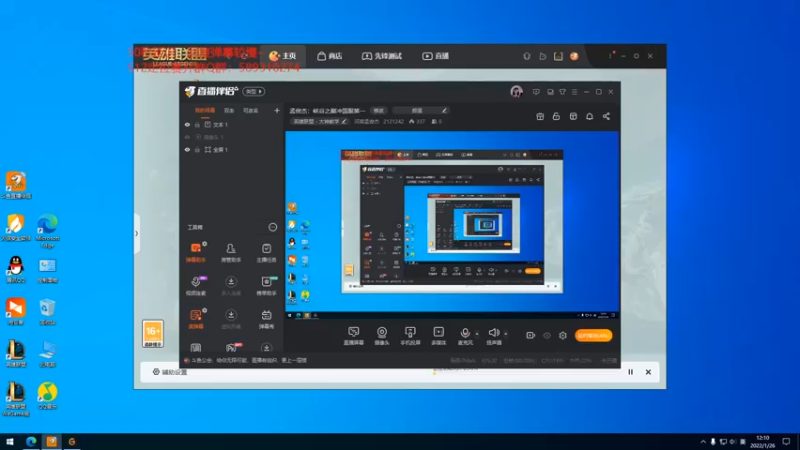
Task: Collapse the toolbox panel with the round button
Action: tap(272, 227)
